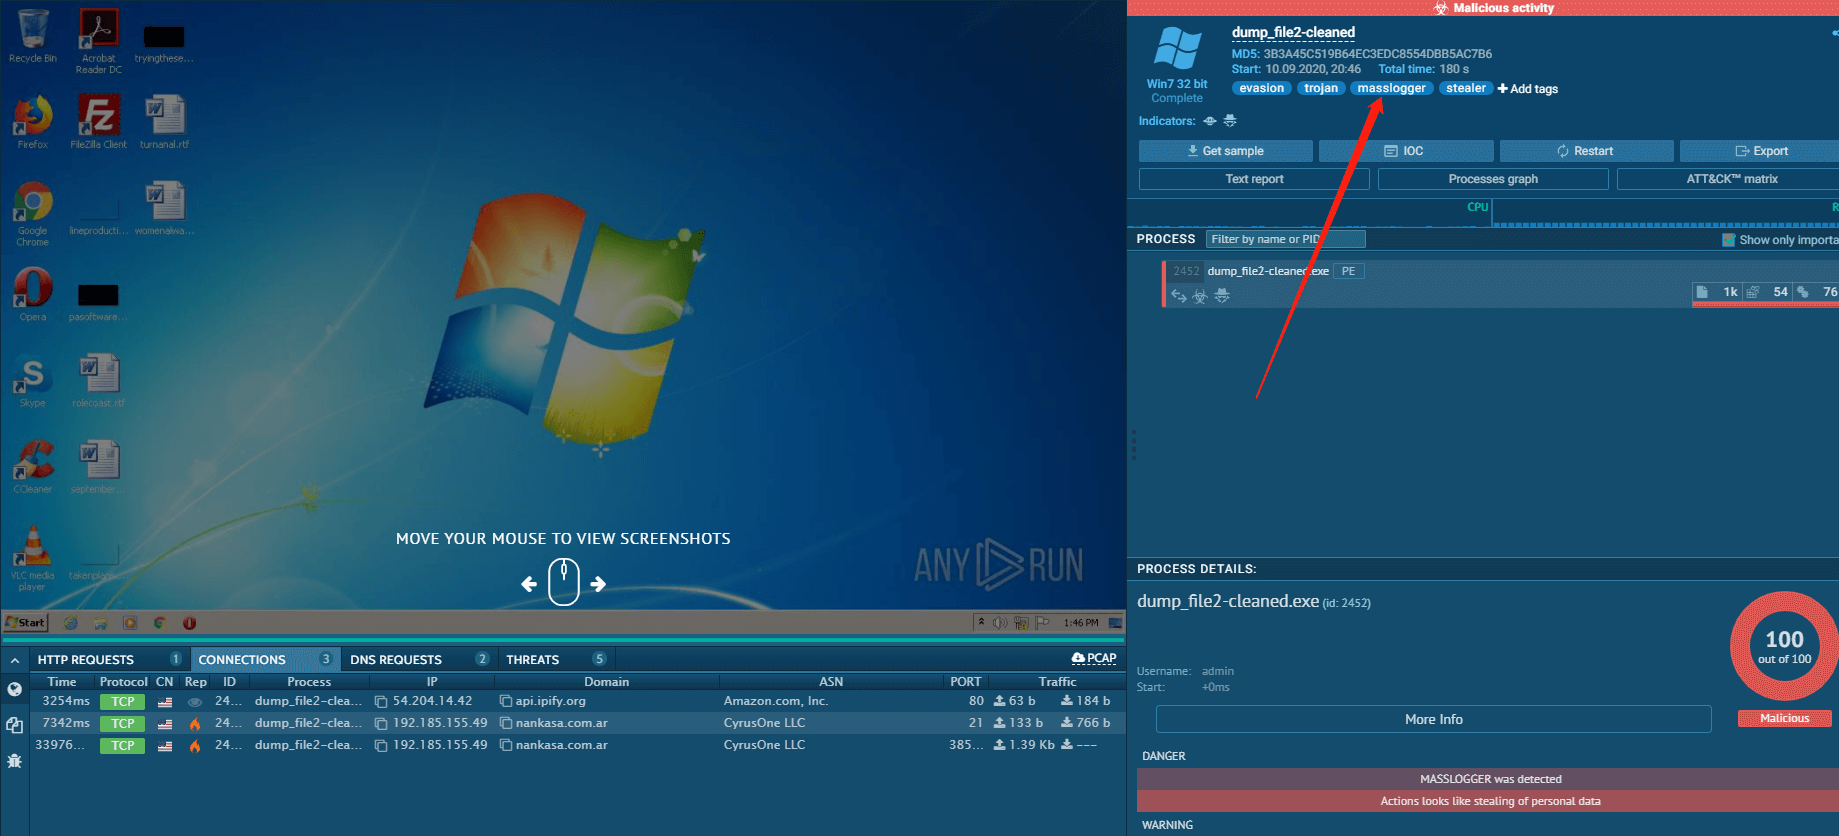1839x836 pixels.
Task: Click the stealer tag
Action: [1466, 88]
